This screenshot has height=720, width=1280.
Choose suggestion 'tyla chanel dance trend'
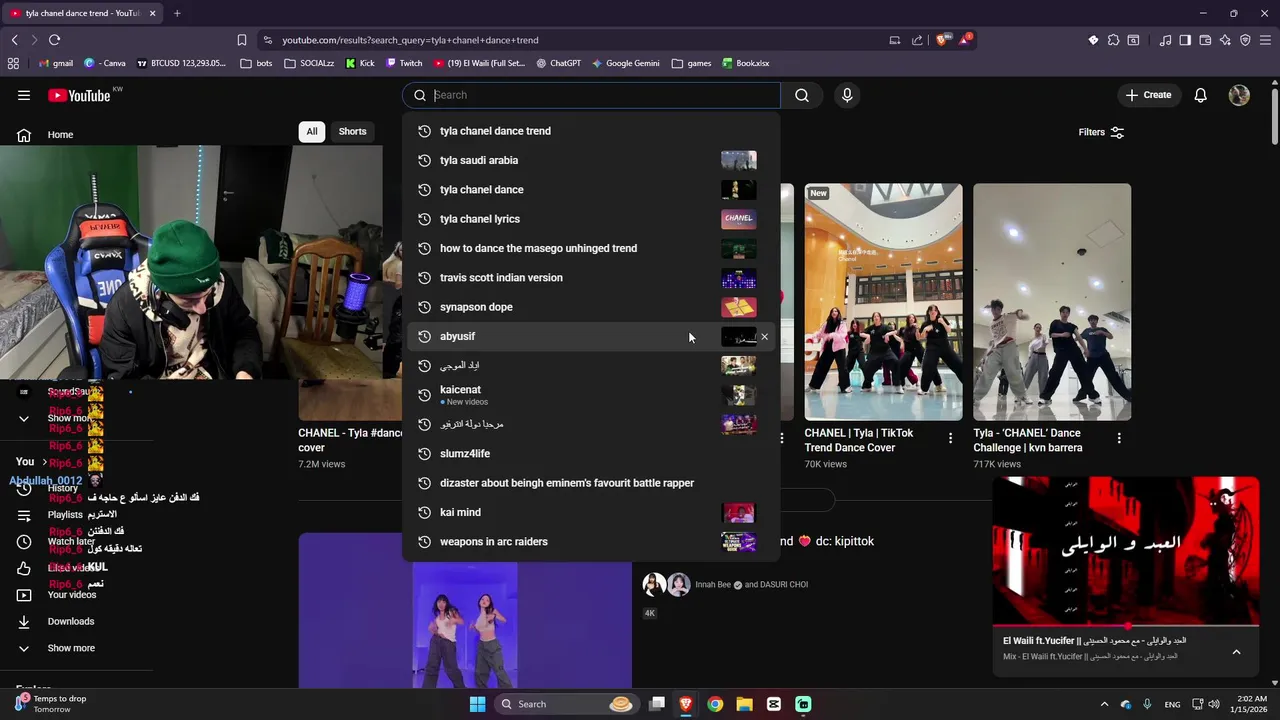[590, 131]
